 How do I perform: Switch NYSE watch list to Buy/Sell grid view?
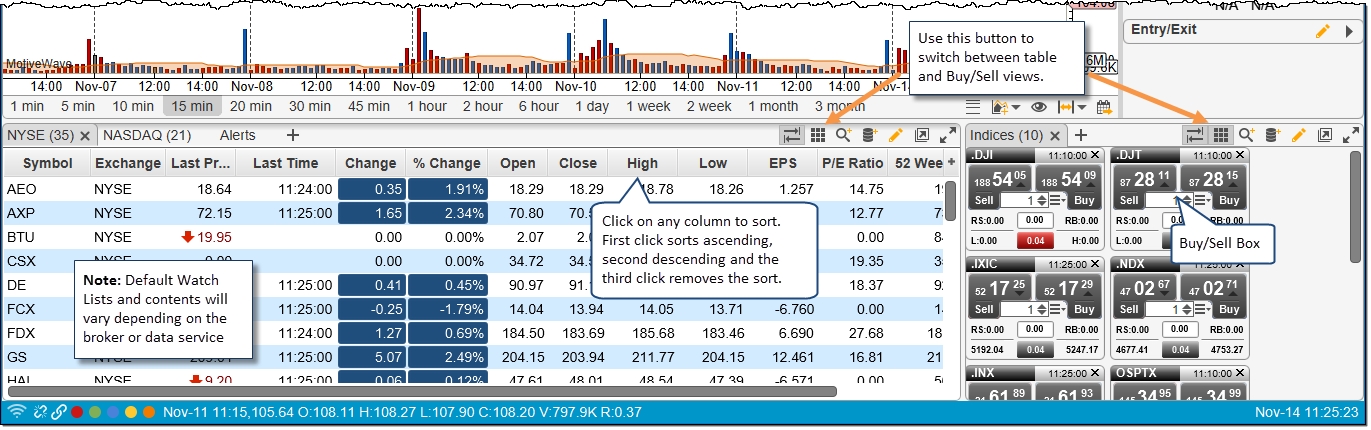point(817,135)
